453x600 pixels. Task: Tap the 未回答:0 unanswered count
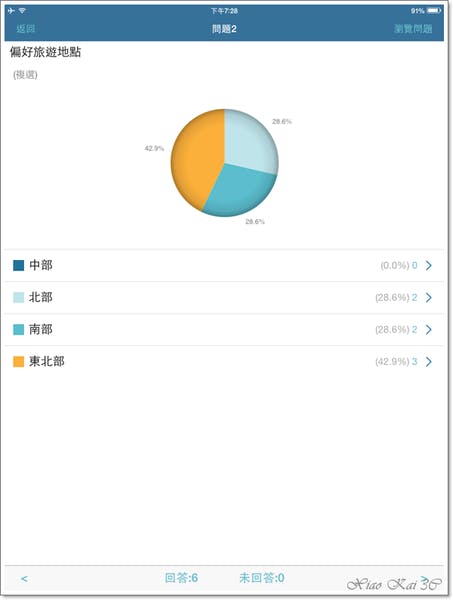[262, 578]
